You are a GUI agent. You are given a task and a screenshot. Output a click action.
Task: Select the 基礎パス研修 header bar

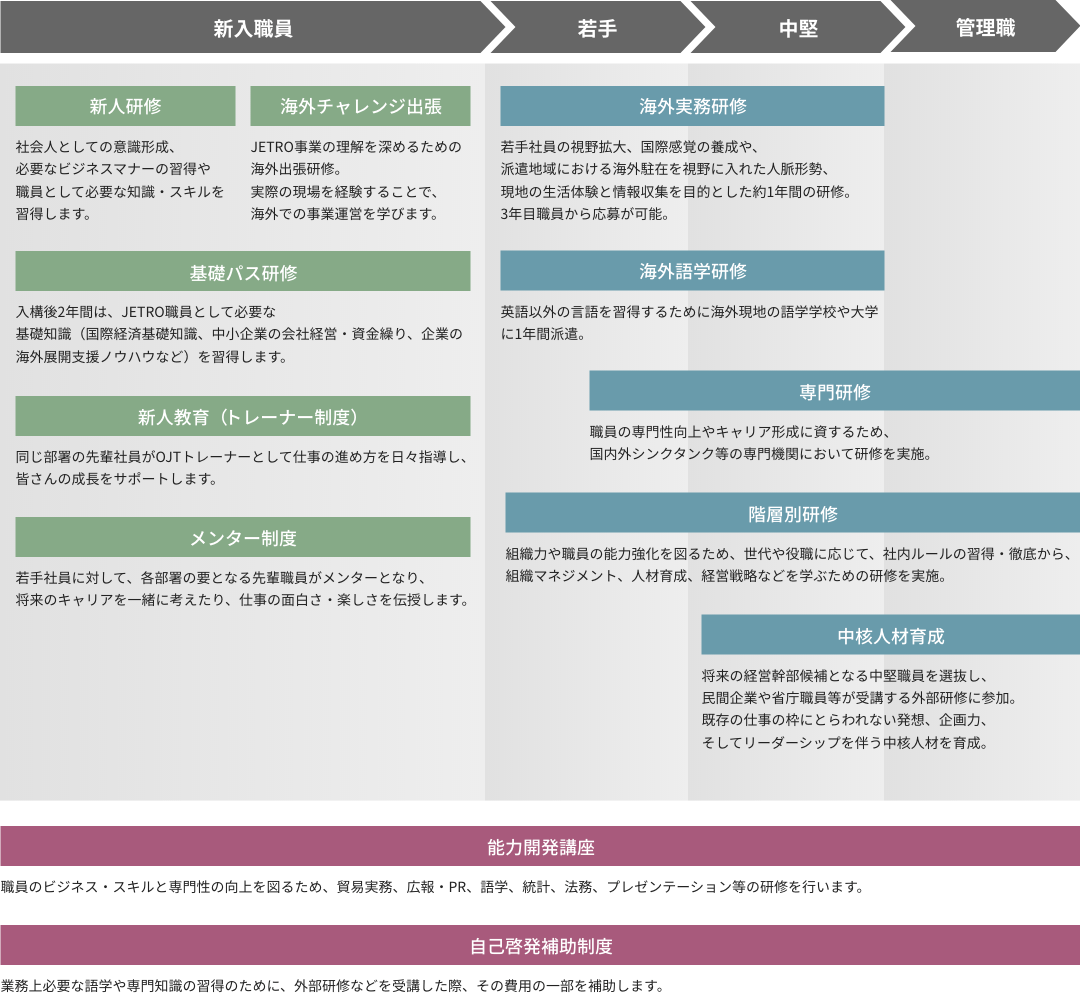(243, 272)
